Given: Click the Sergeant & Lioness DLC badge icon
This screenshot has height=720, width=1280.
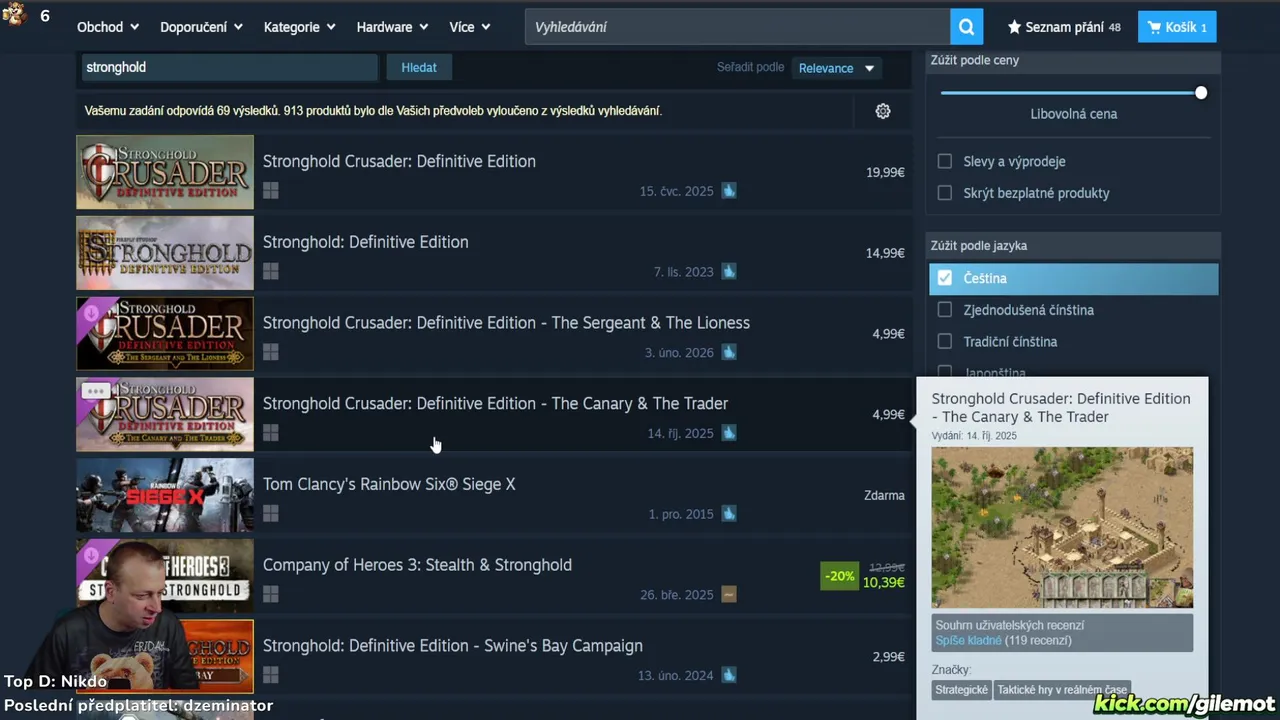Looking at the screenshot, I should [91, 313].
